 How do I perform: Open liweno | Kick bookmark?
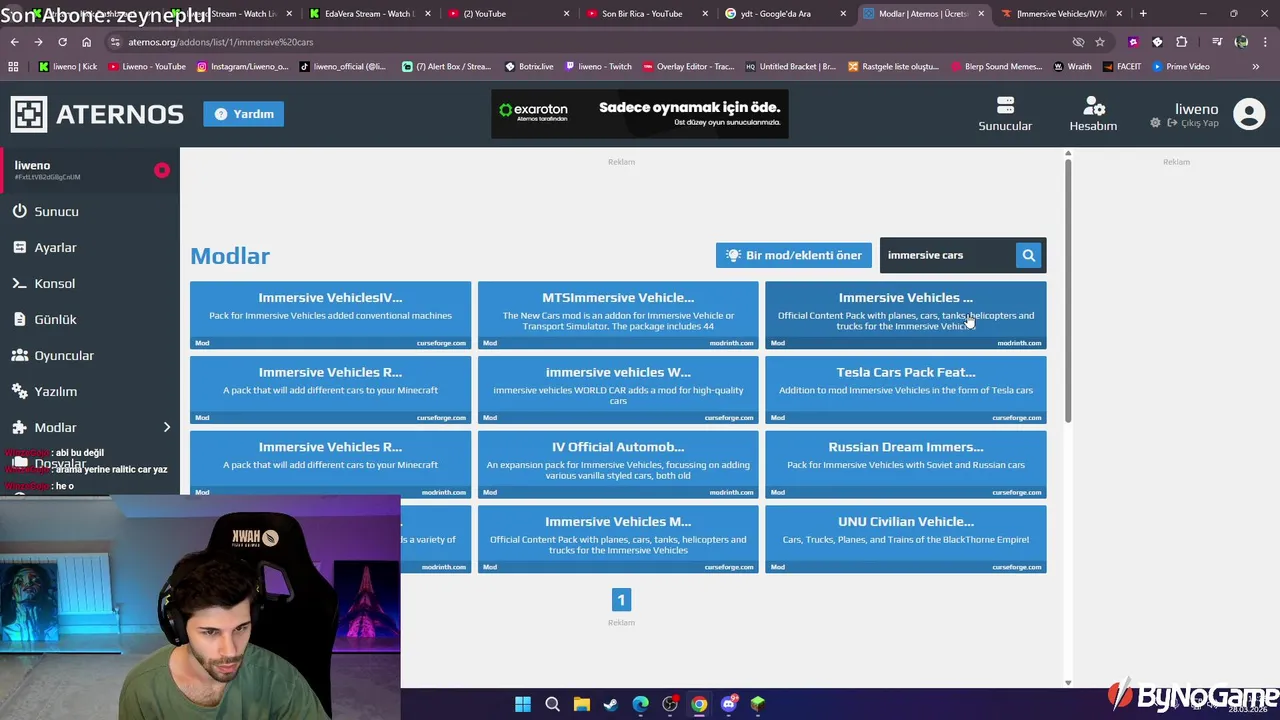point(68,66)
